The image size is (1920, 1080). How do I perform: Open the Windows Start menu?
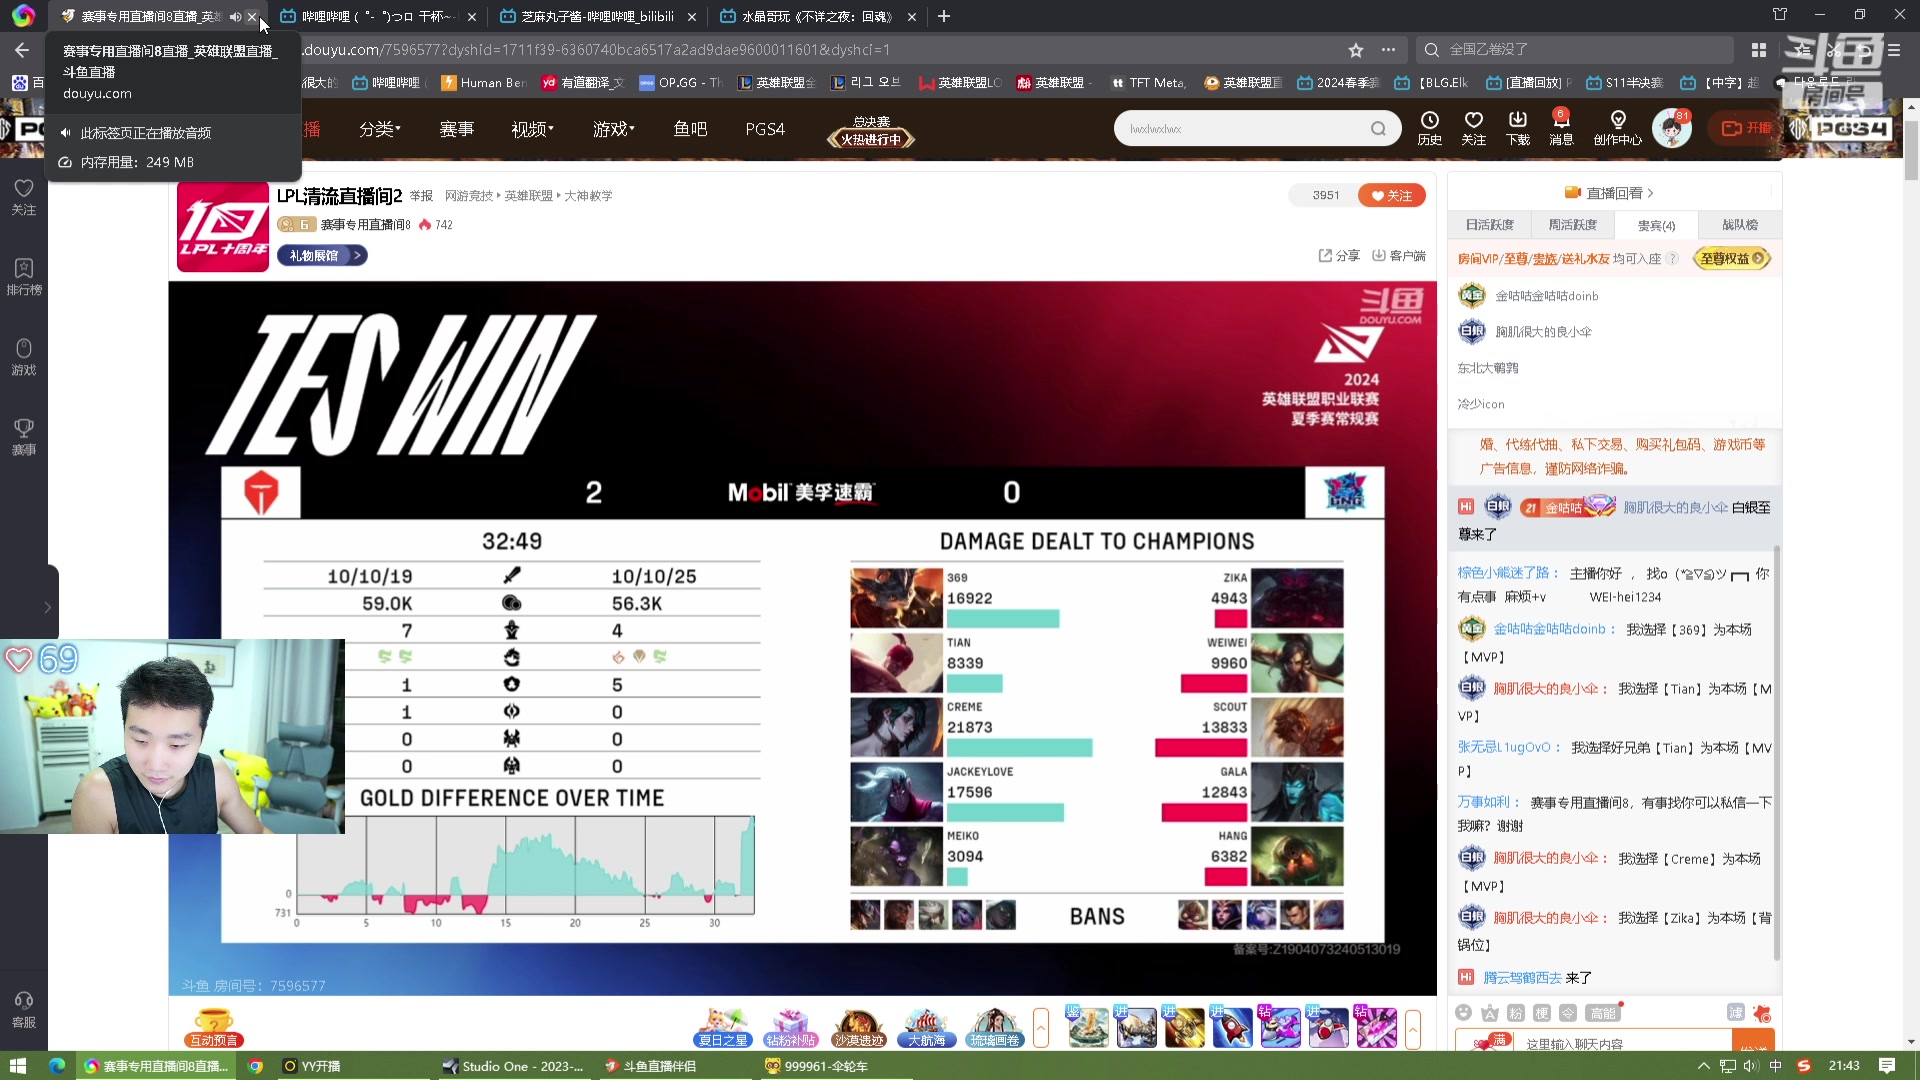18,1066
